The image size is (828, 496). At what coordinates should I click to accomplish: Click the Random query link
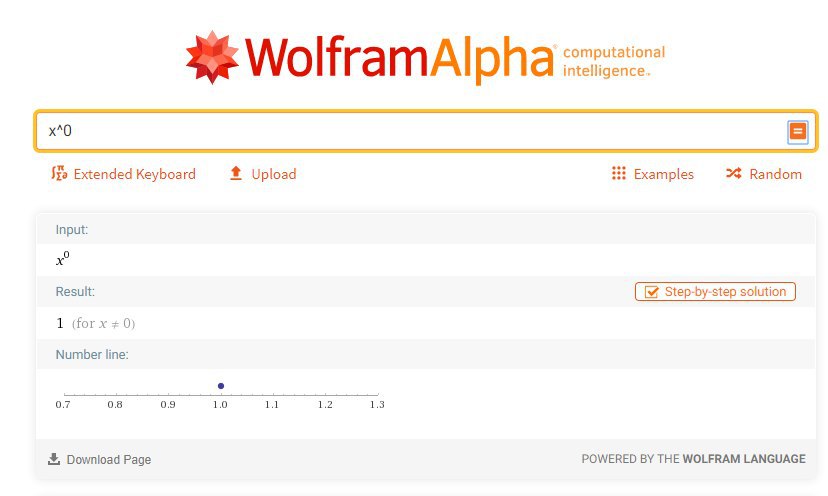click(764, 174)
